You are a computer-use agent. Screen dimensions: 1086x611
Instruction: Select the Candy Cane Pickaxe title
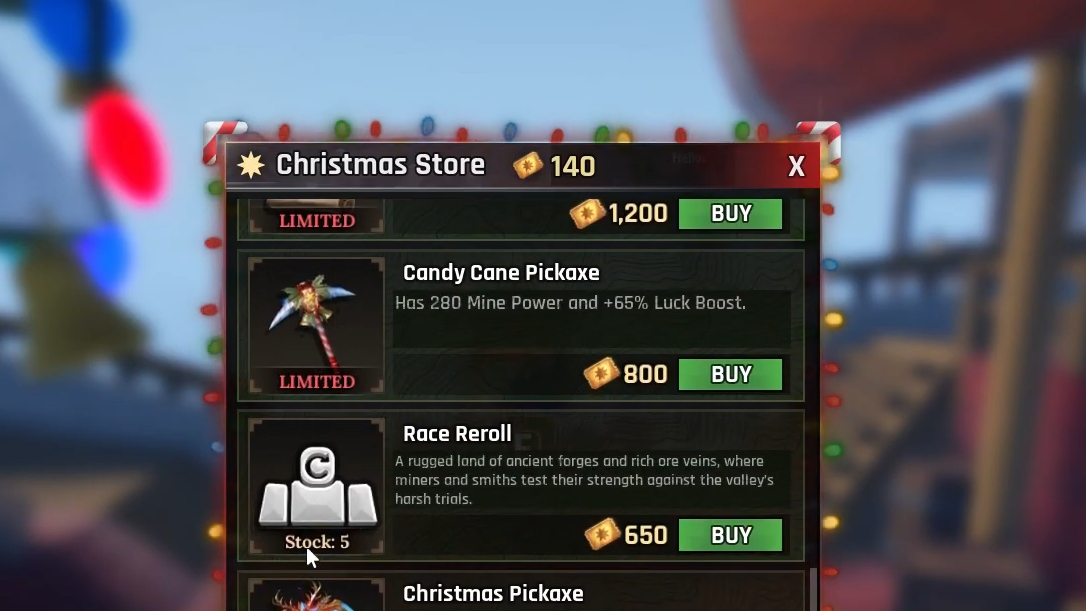pos(501,273)
